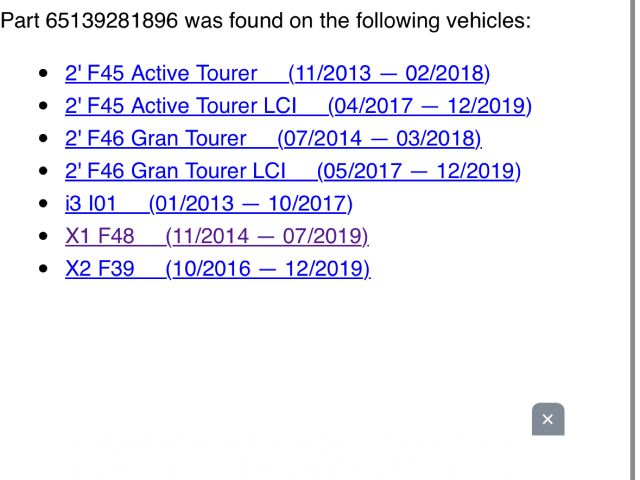Open the F45 Active Tourer LCI link
Image resolution: width=640 pixels, height=480 pixels.
pyautogui.click(x=180, y=106)
